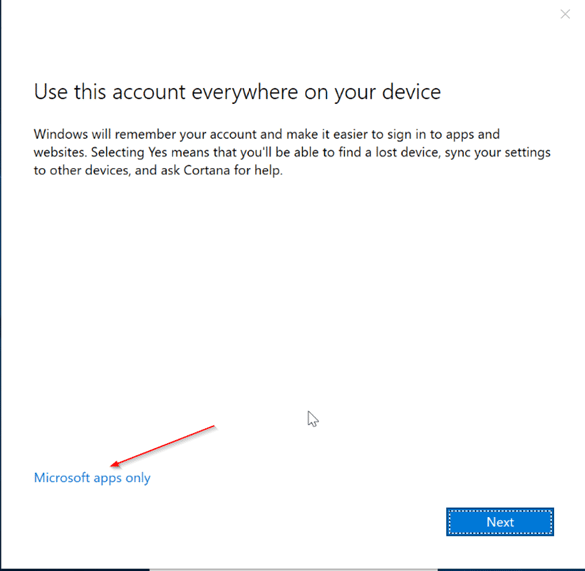Choose the Microsoft apps only link

(92, 478)
